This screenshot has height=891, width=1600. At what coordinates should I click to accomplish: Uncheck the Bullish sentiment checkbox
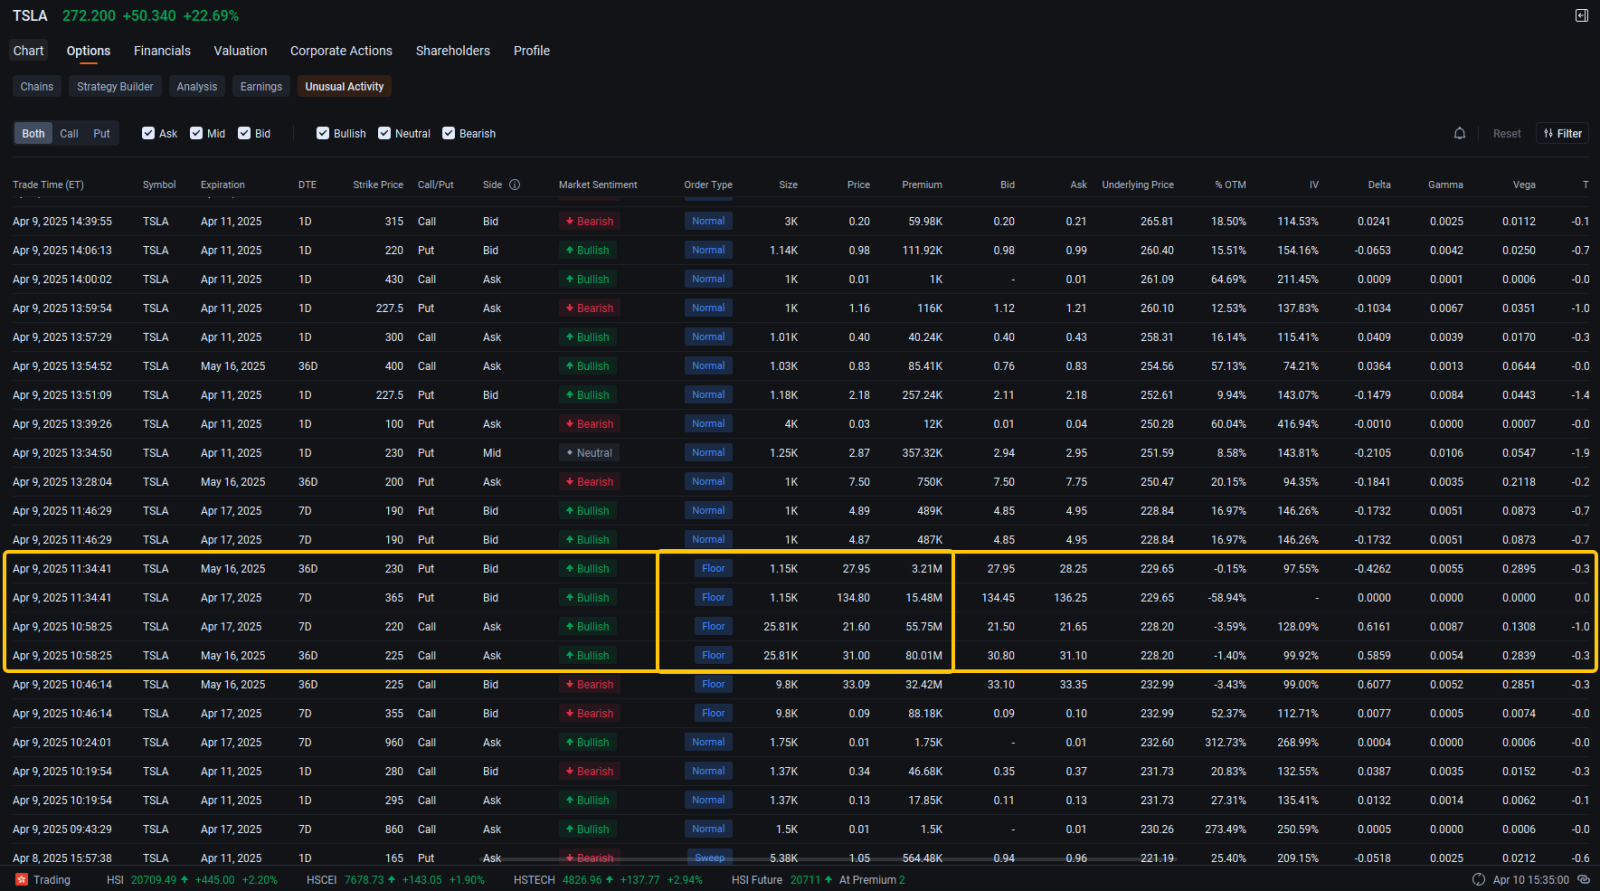click(323, 133)
